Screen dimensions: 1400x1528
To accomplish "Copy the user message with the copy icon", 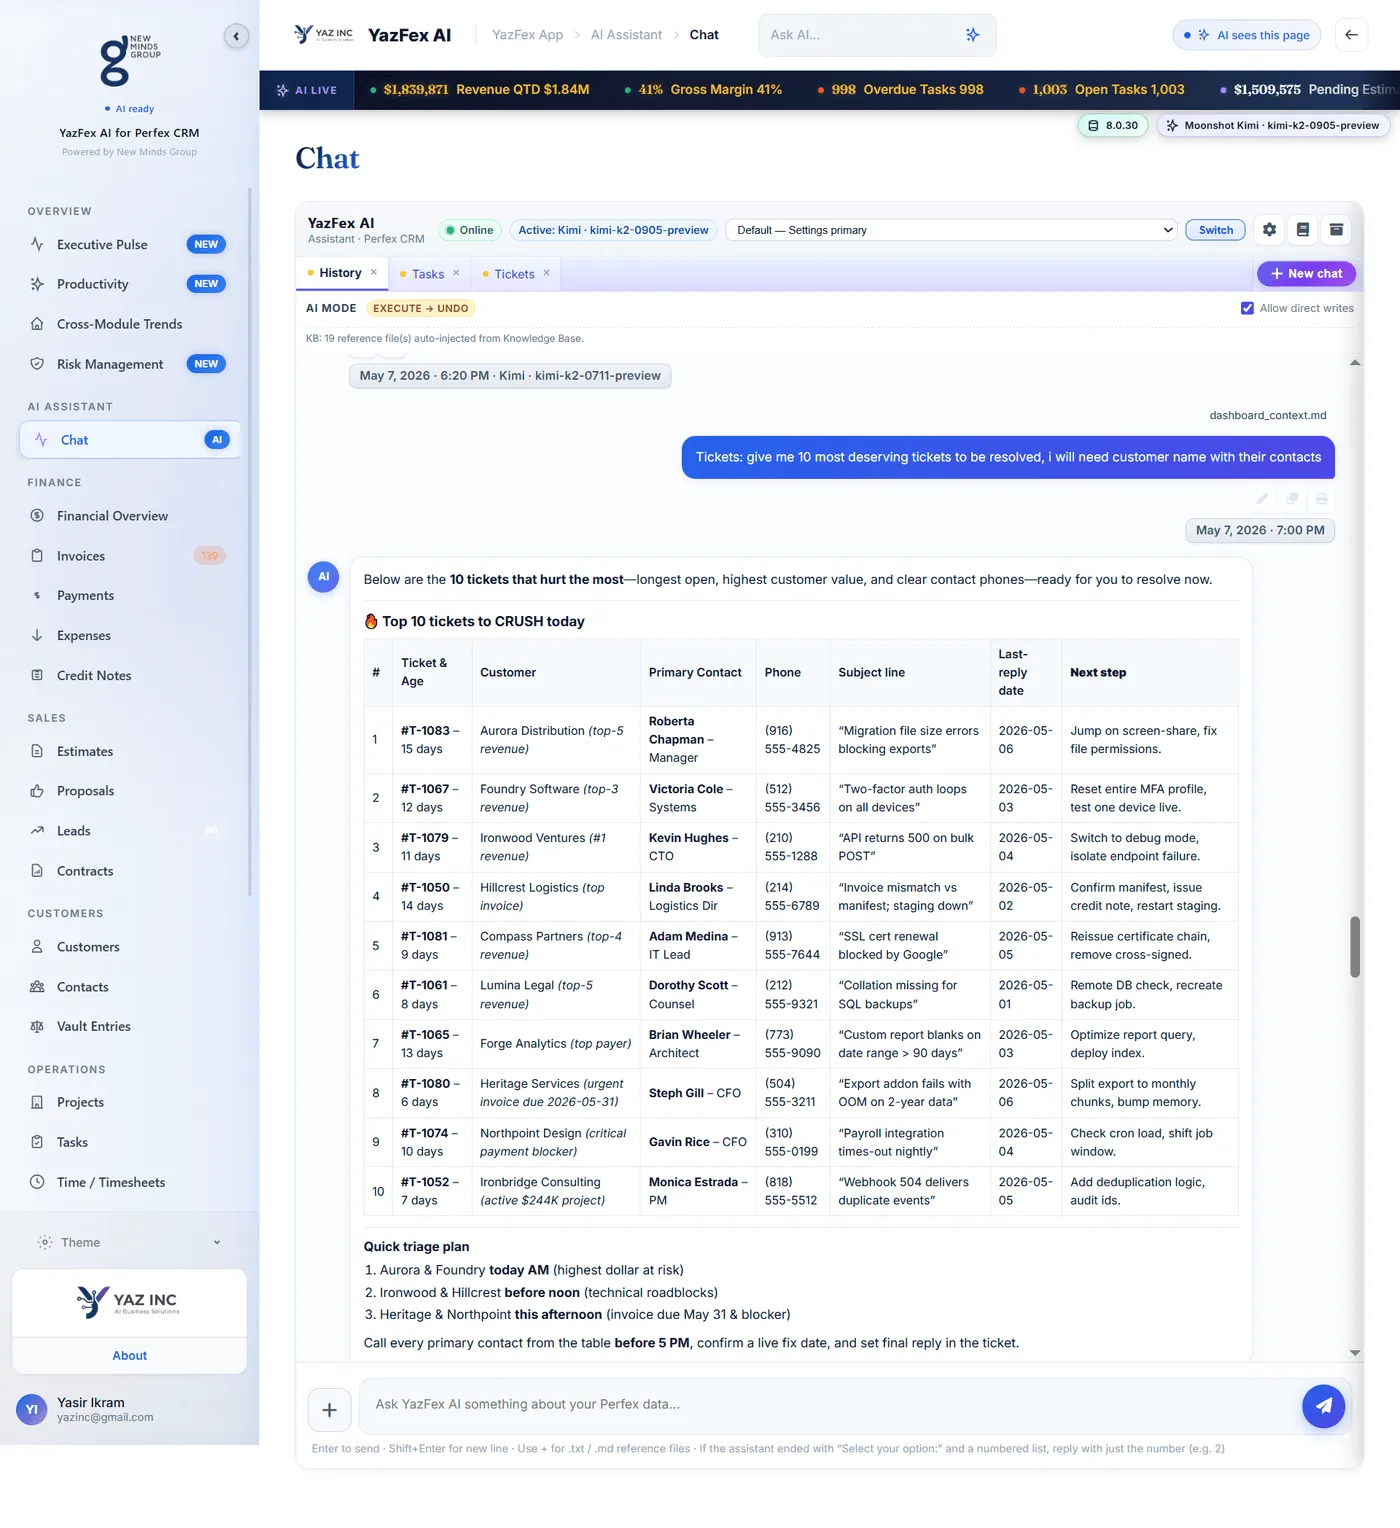I will coord(1292,498).
